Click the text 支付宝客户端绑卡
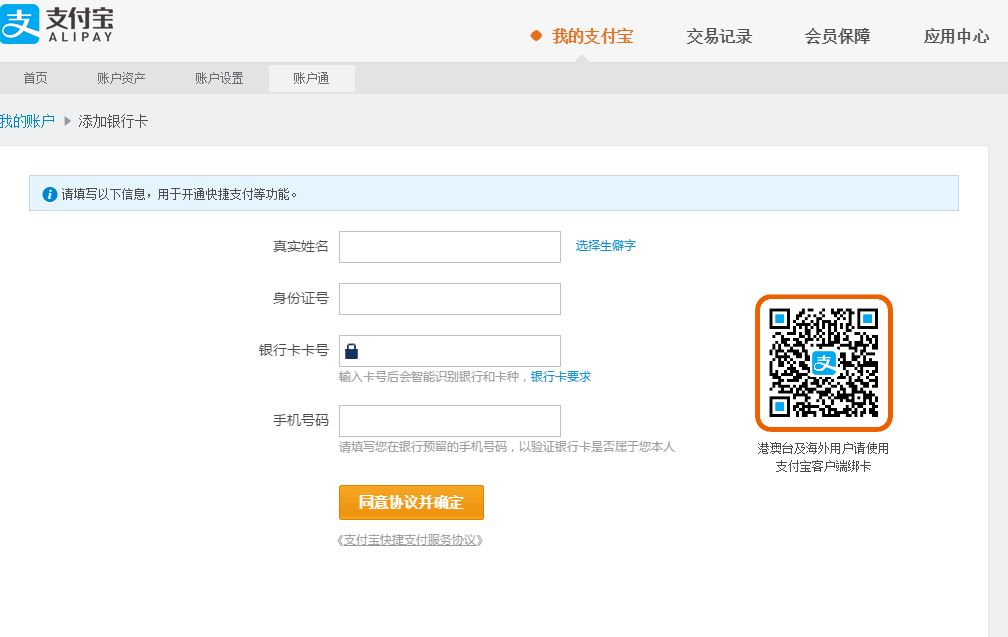This screenshot has width=1008, height=637. 823,466
